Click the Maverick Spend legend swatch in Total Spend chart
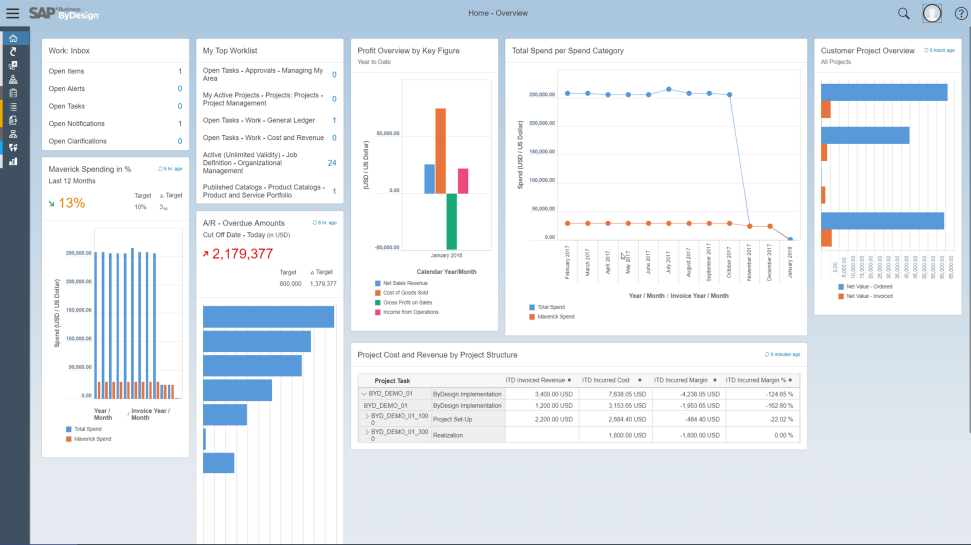This screenshot has height=545, width=971. point(532,317)
